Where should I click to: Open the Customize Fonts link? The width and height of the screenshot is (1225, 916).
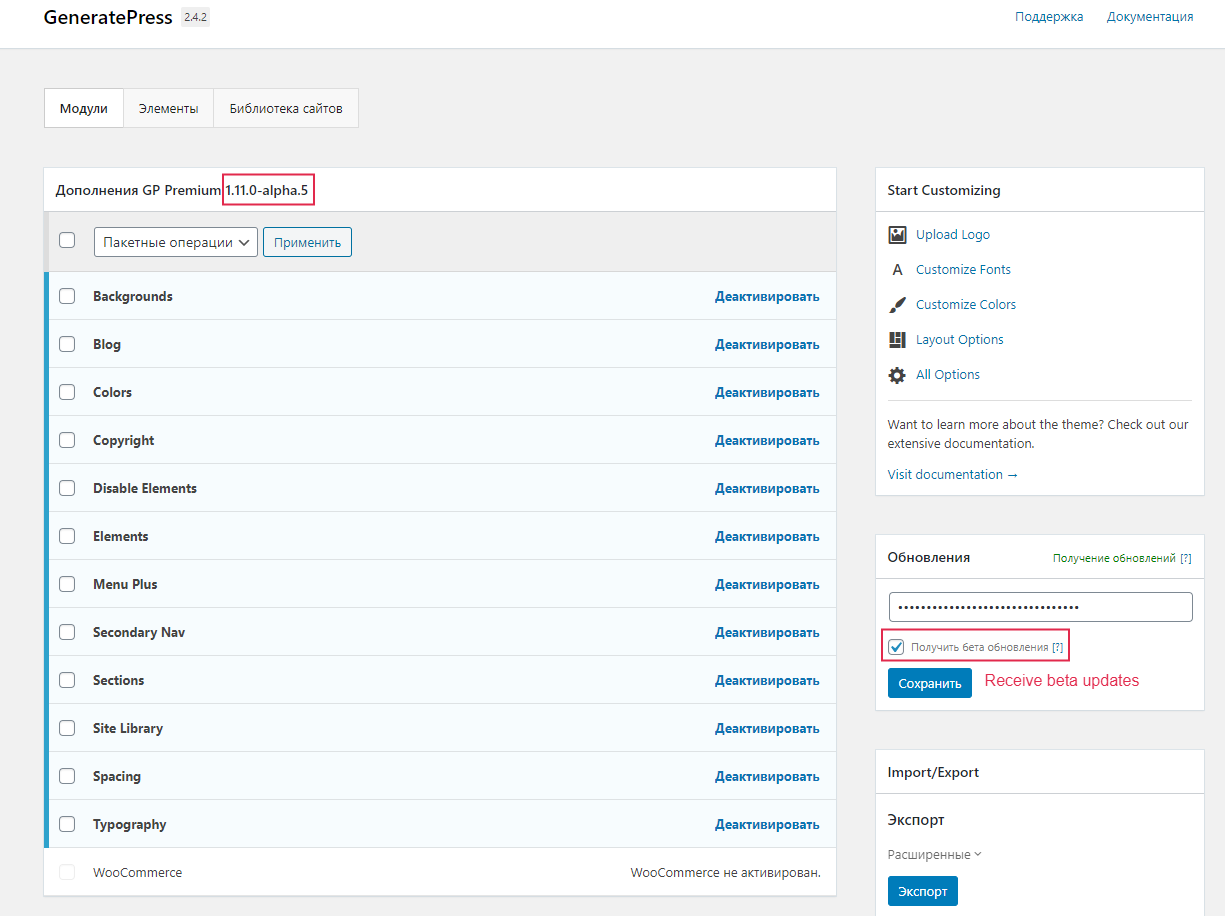coord(963,270)
